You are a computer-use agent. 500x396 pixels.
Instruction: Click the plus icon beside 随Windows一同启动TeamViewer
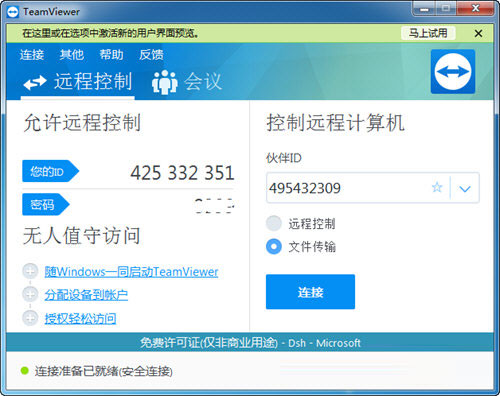point(30,271)
